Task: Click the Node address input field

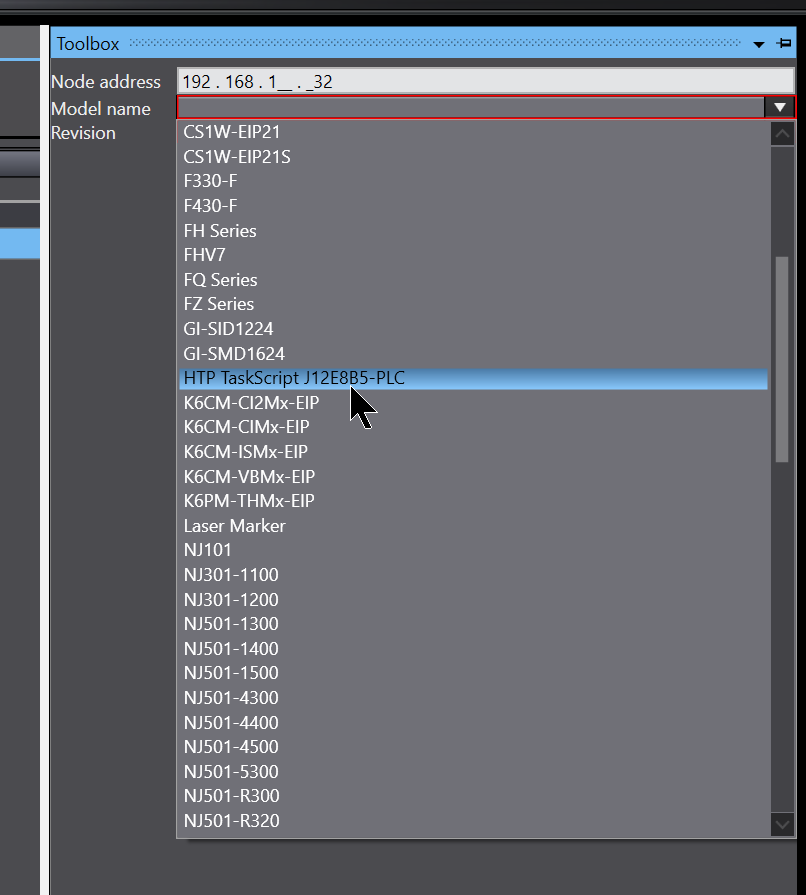Action: [x=485, y=82]
